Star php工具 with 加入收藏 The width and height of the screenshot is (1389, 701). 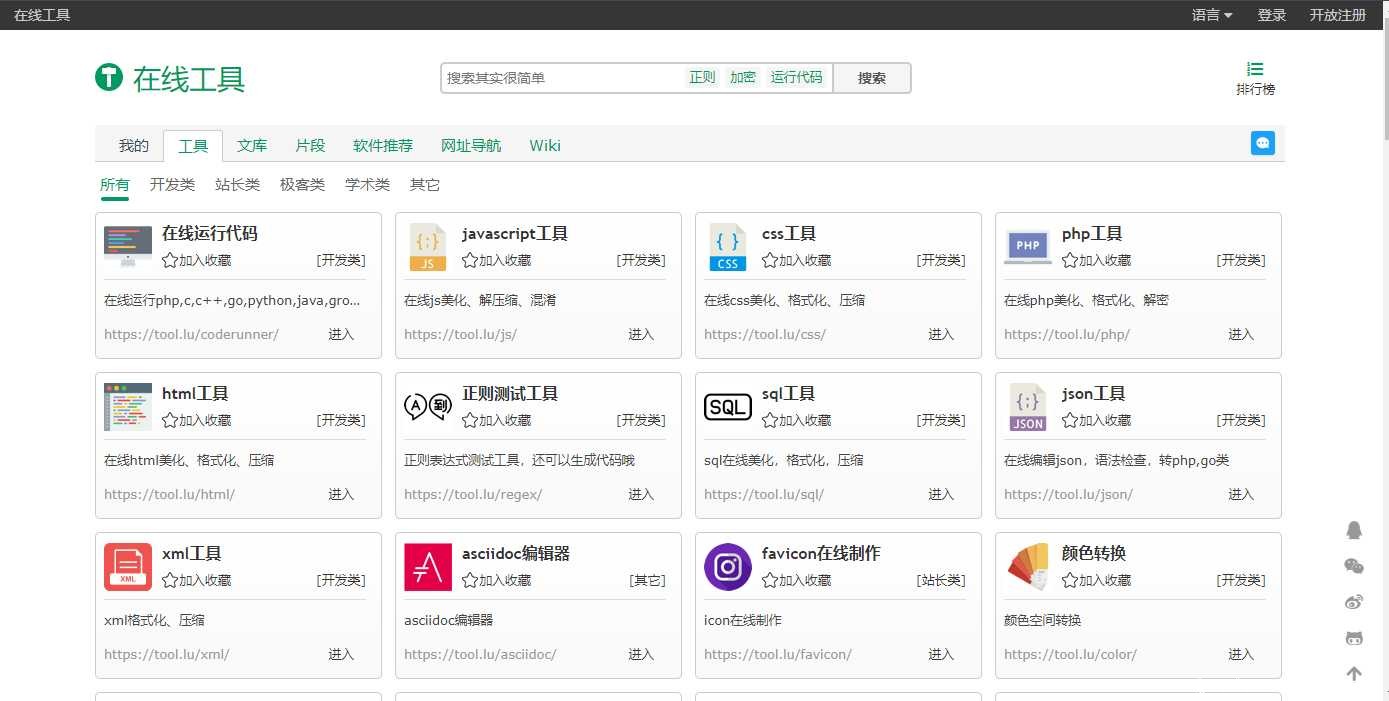click(1097, 260)
